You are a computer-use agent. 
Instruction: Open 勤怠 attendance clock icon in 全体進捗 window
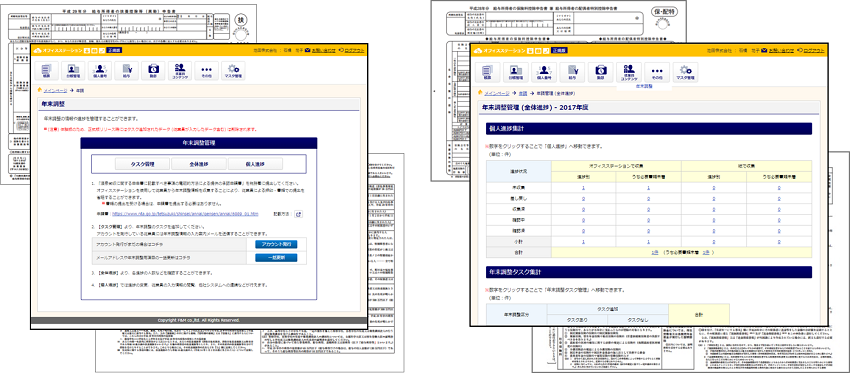coord(601,72)
